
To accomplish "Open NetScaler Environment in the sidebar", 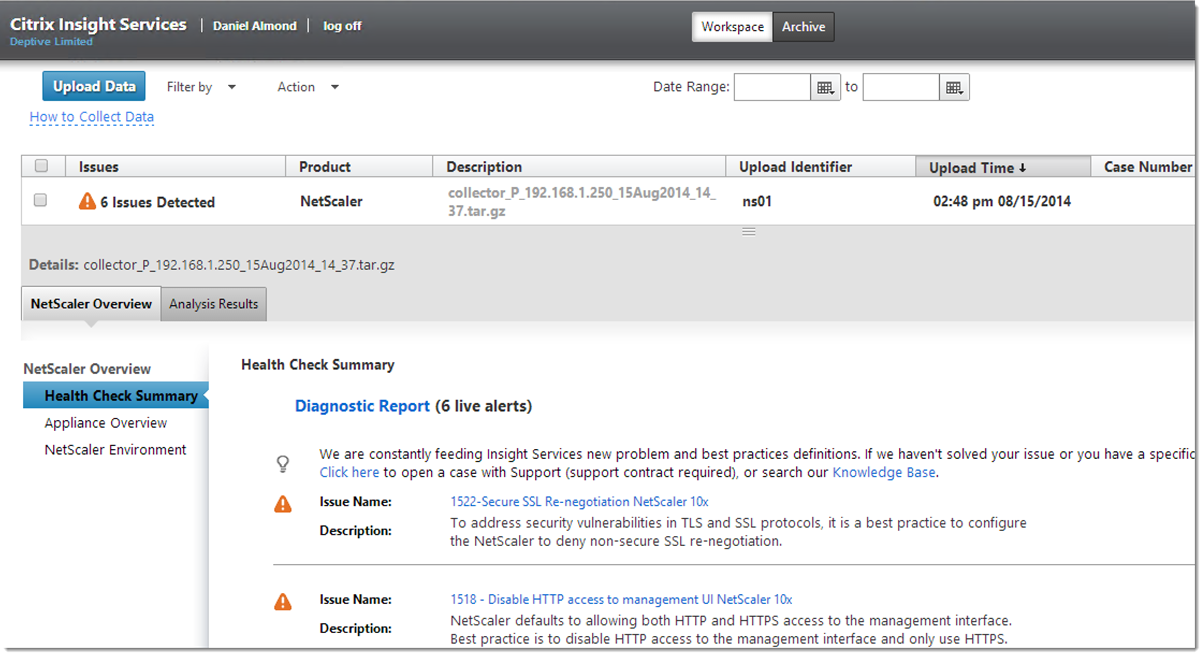I will point(115,450).
